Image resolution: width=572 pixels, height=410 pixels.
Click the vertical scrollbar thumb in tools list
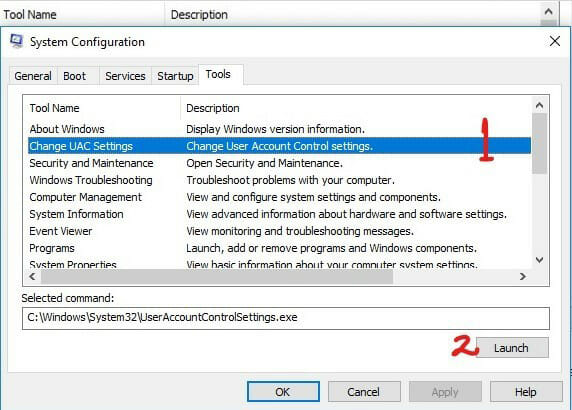pos(540,143)
